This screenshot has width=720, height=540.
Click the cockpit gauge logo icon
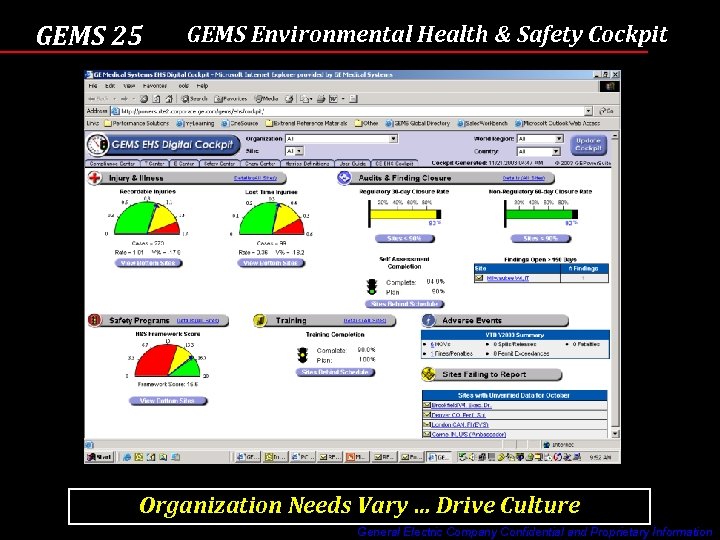coord(97,145)
